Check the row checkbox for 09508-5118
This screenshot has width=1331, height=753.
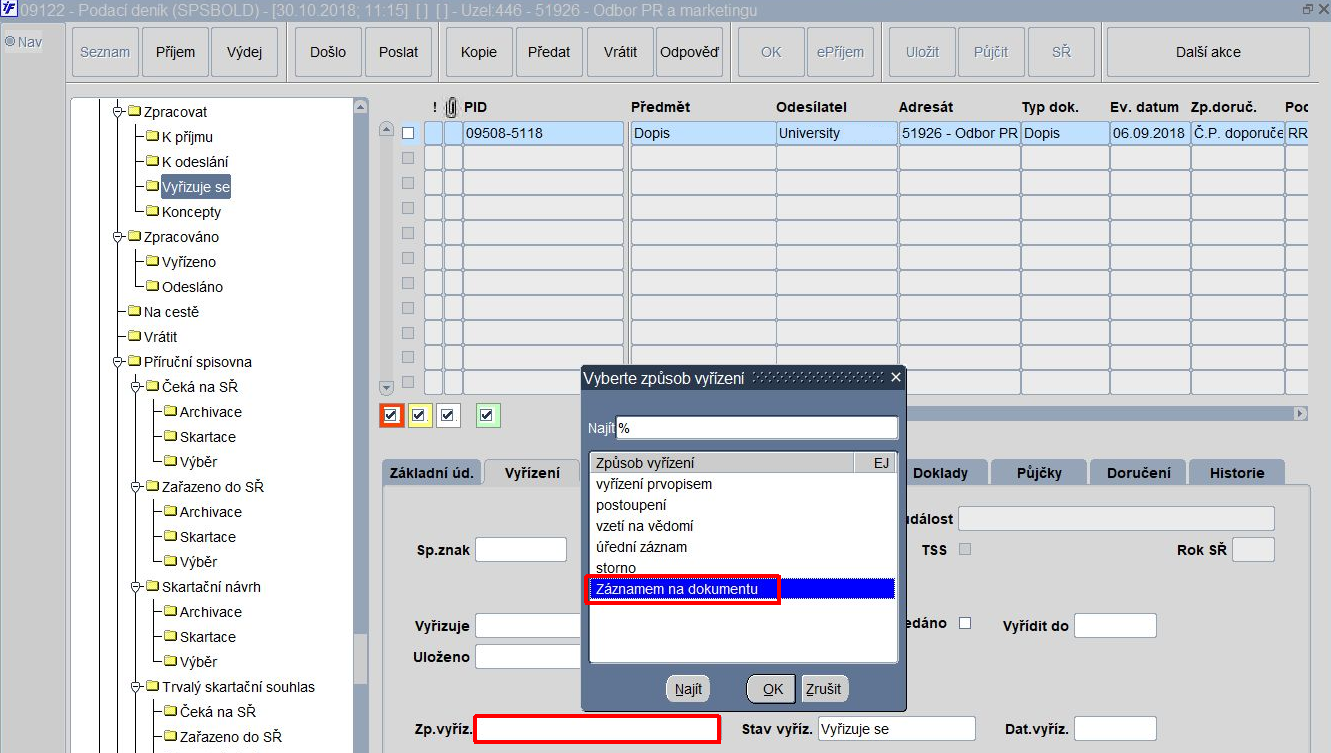[408, 133]
